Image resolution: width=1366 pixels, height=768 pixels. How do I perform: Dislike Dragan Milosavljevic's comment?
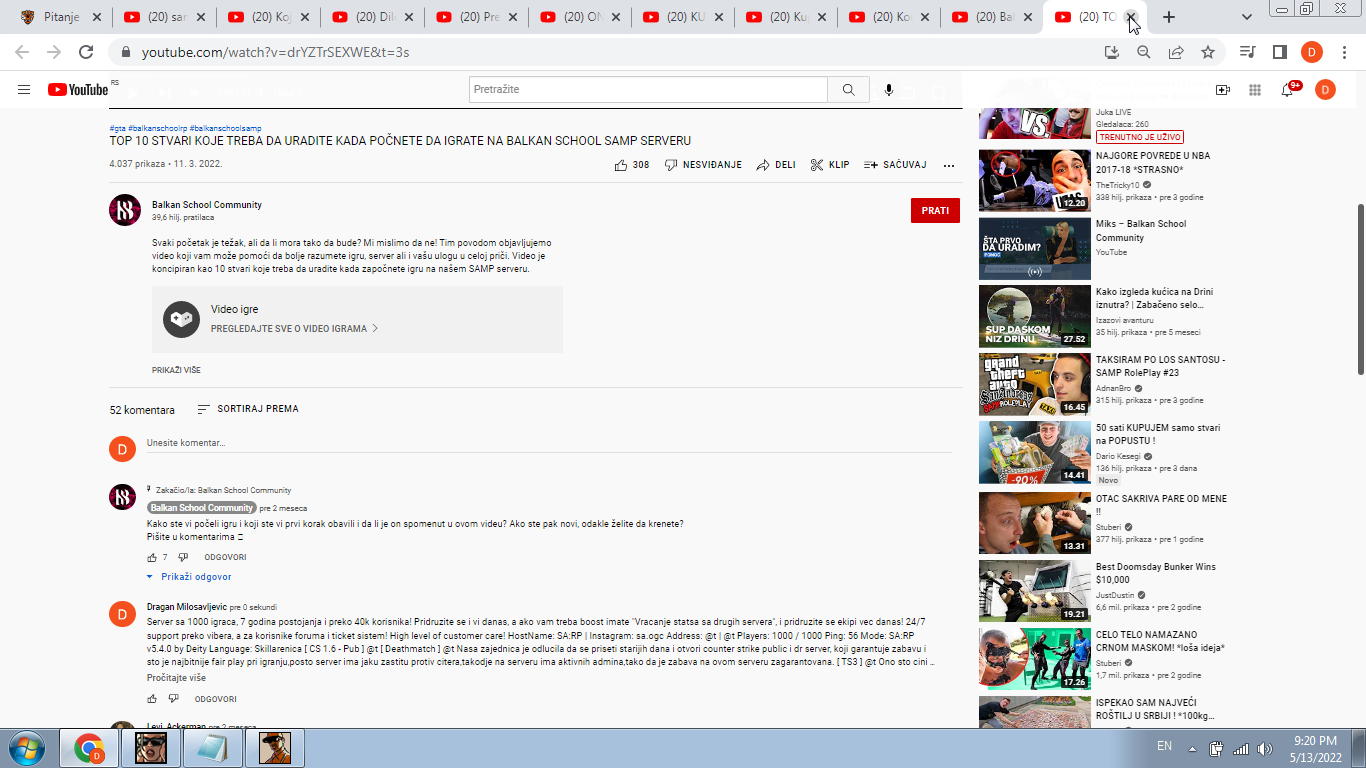tap(173, 699)
